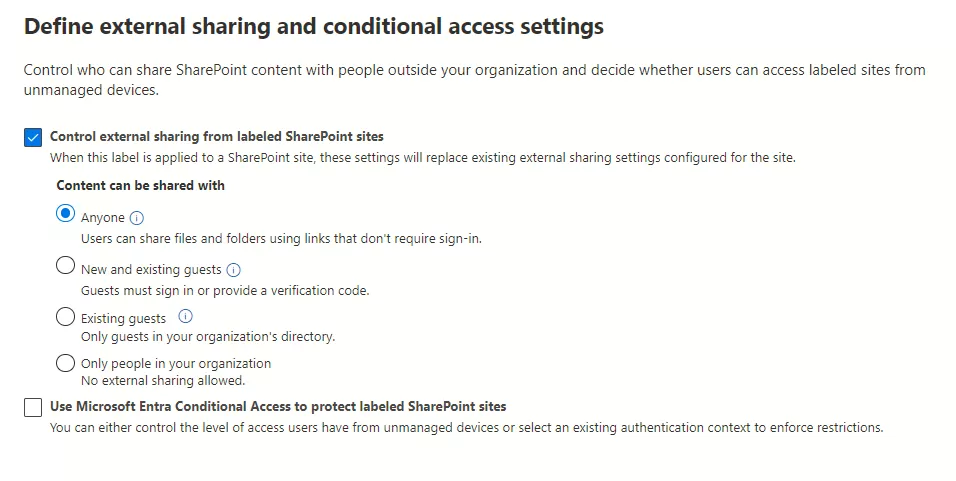Click the 'No external sharing allowed' description

pyautogui.click(x=163, y=381)
